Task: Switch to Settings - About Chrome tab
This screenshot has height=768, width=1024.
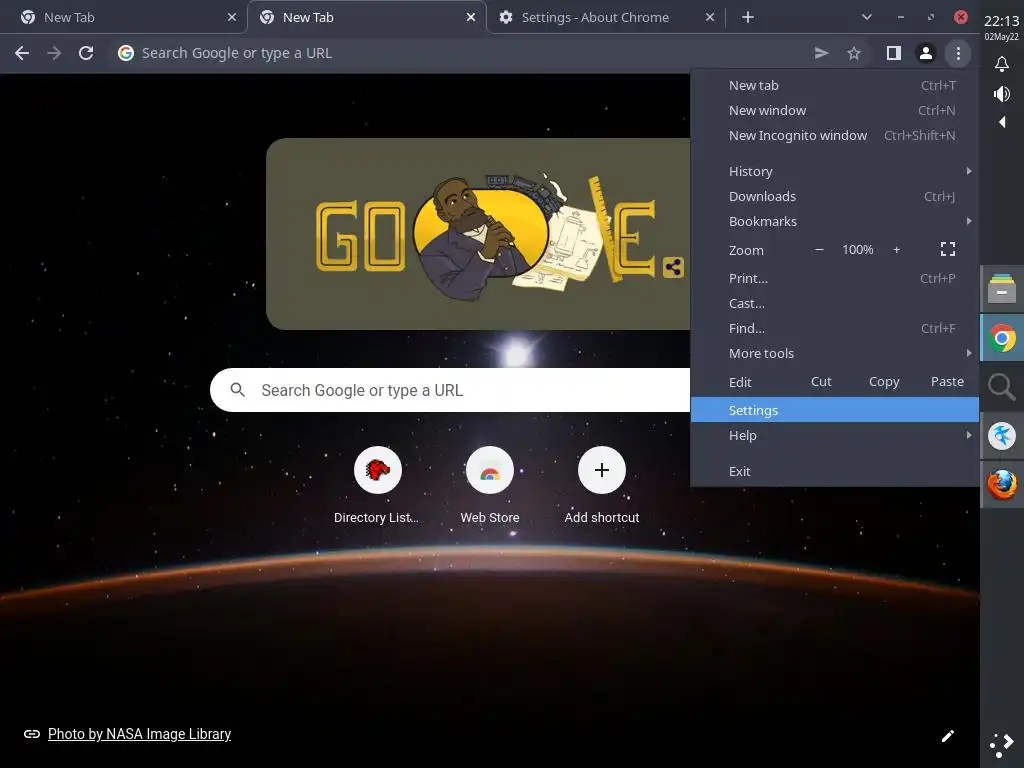Action: (607, 18)
